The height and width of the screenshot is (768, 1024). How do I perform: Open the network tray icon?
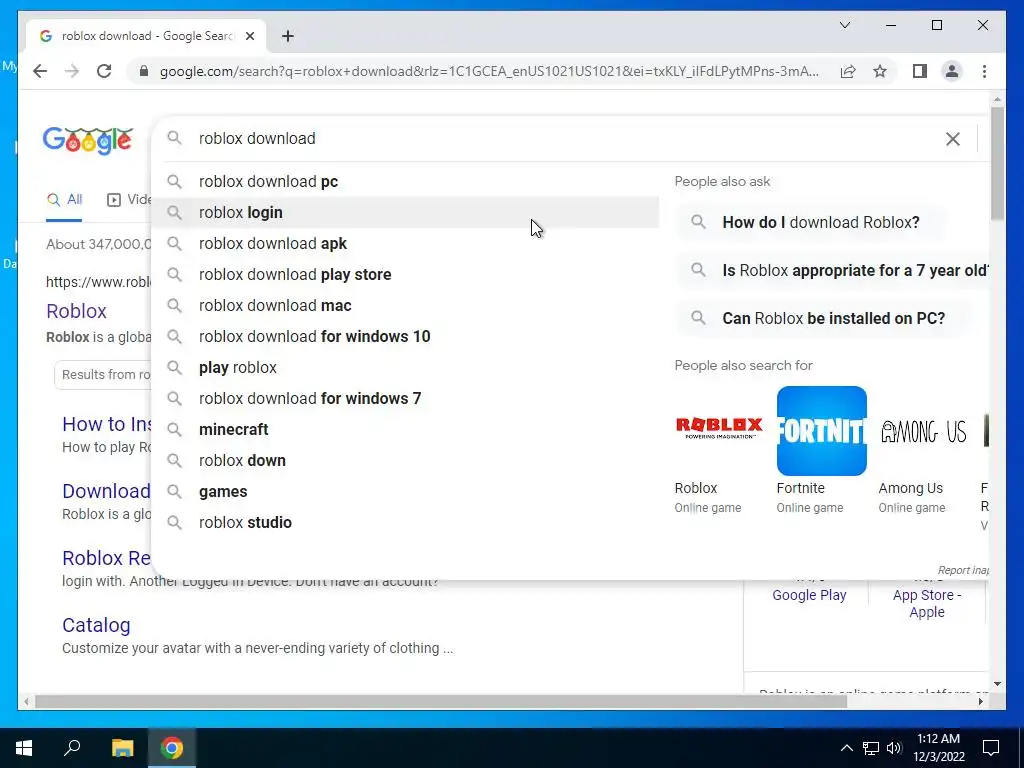click(871, 748)
